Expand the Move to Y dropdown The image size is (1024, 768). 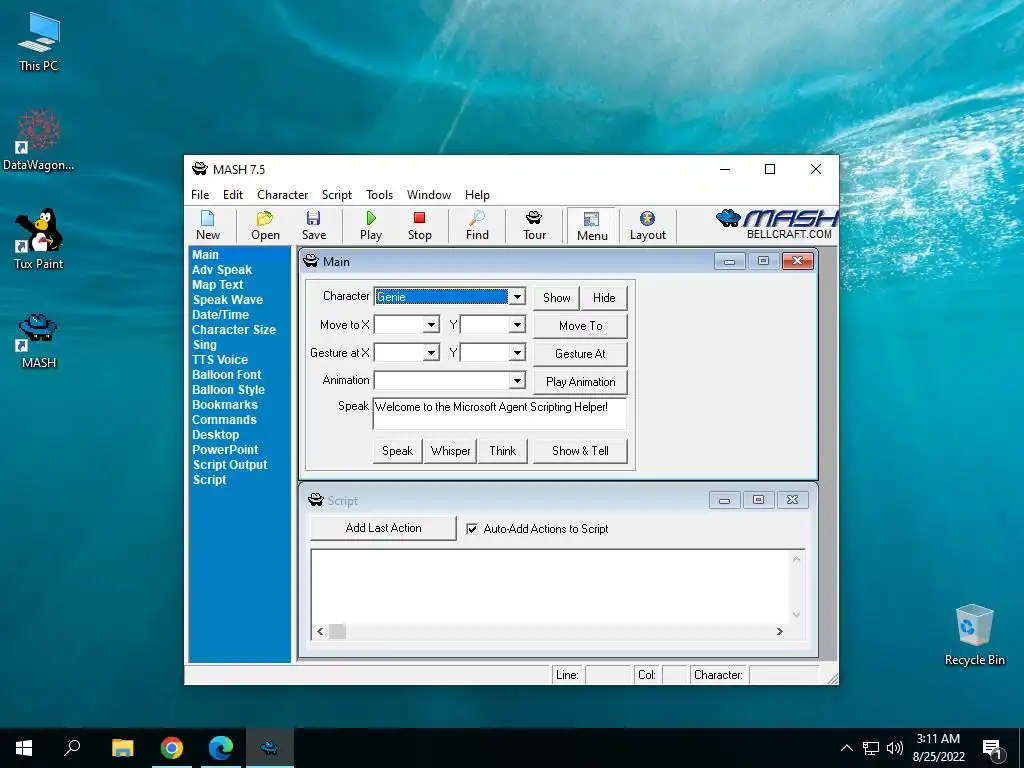(517, 325)
